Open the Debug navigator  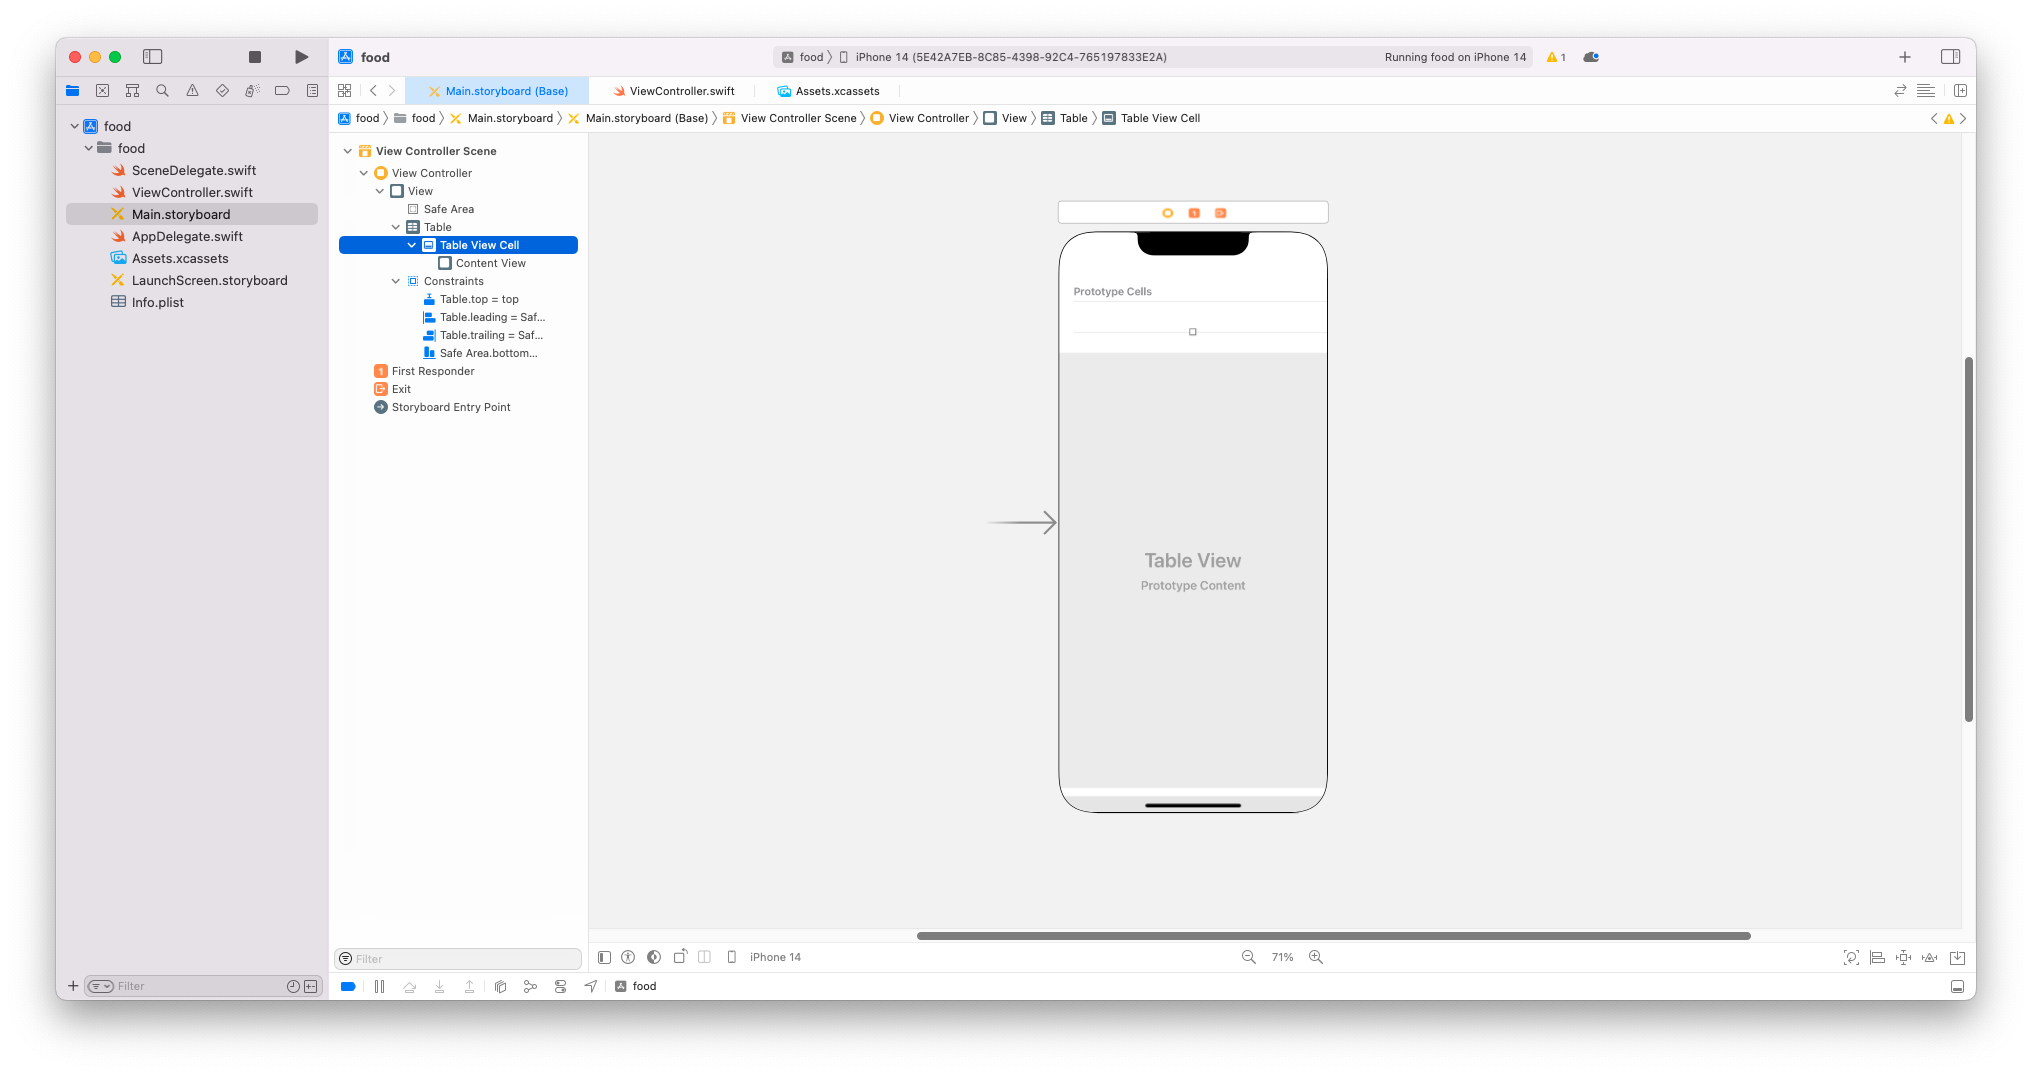252,91
